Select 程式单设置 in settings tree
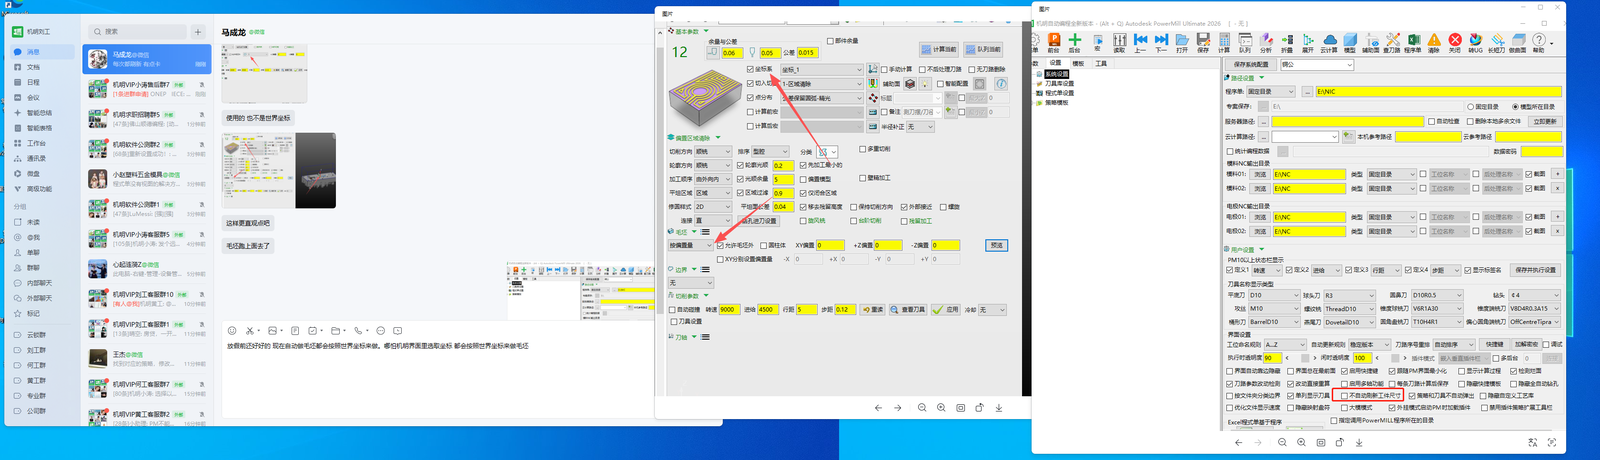This screenshot has width=1600, height=460. (1059, 93)
